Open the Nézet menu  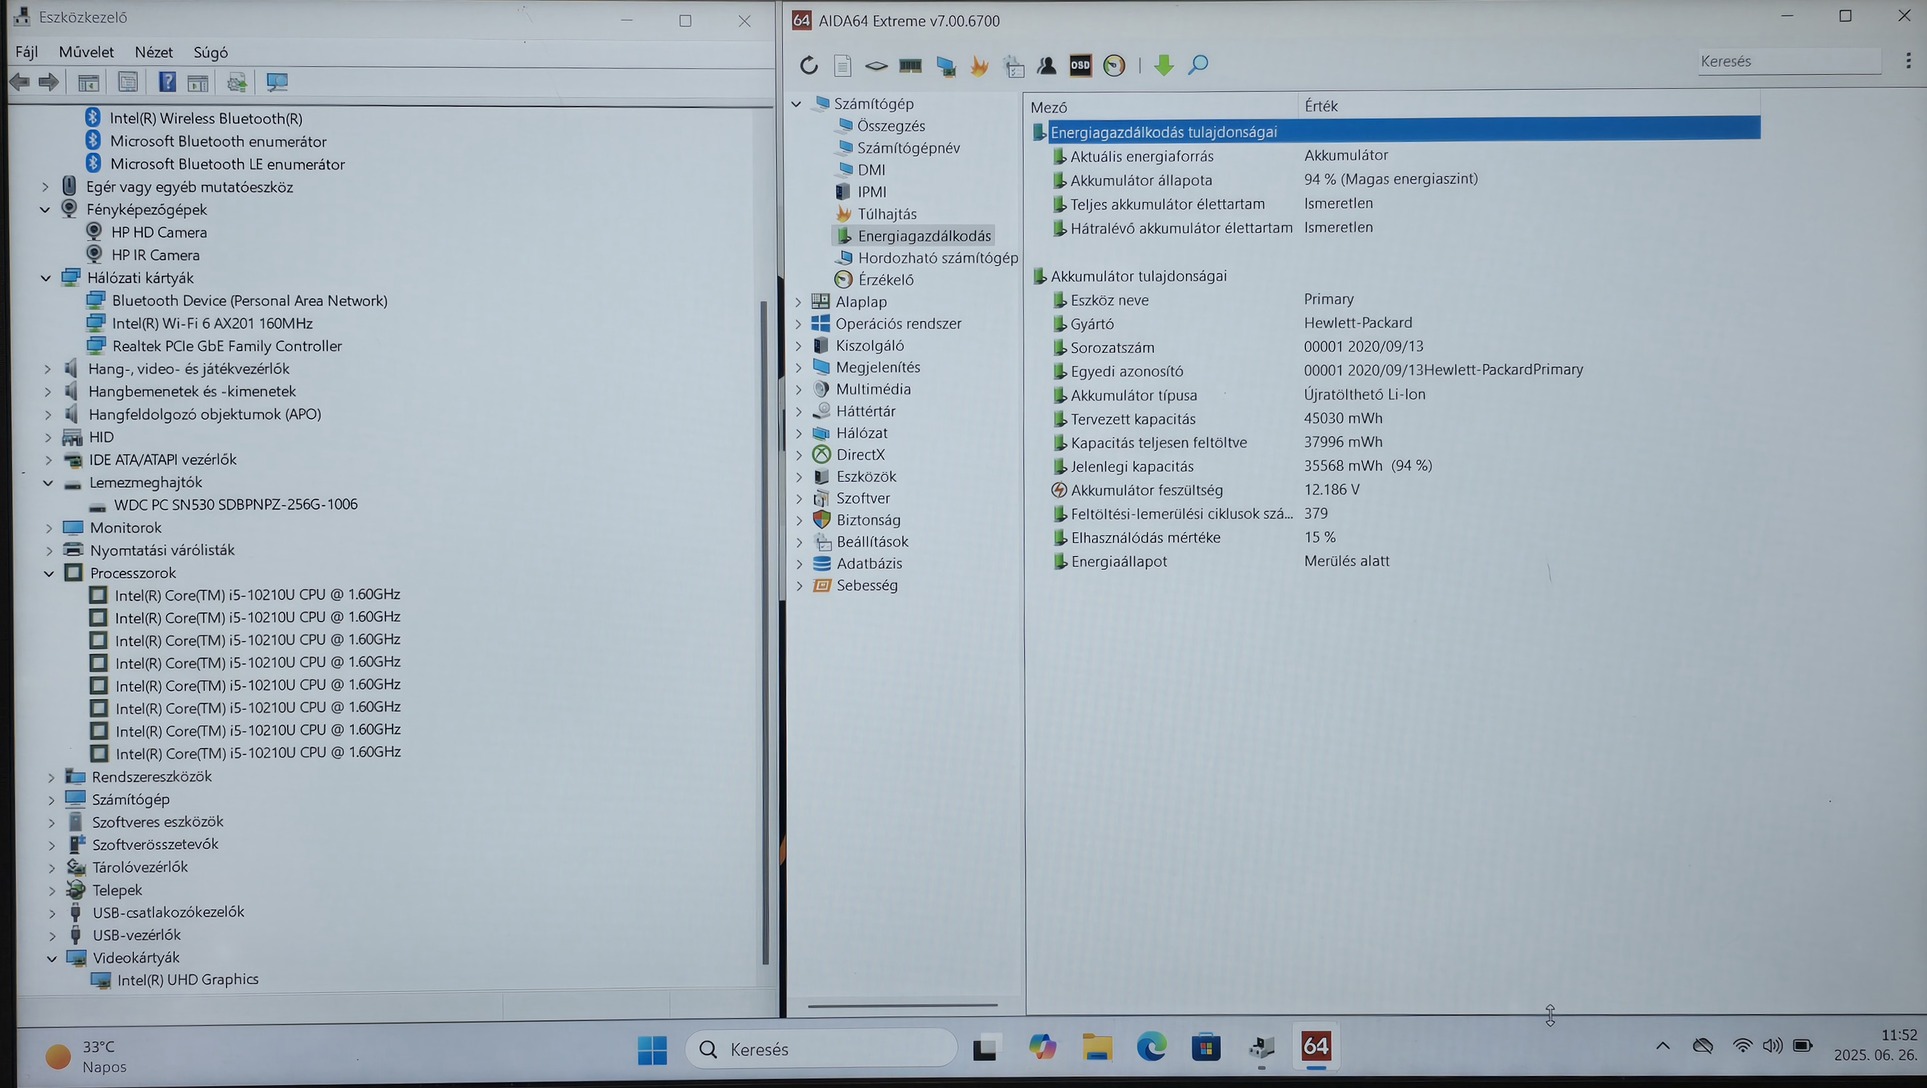[x=153, y=52]
